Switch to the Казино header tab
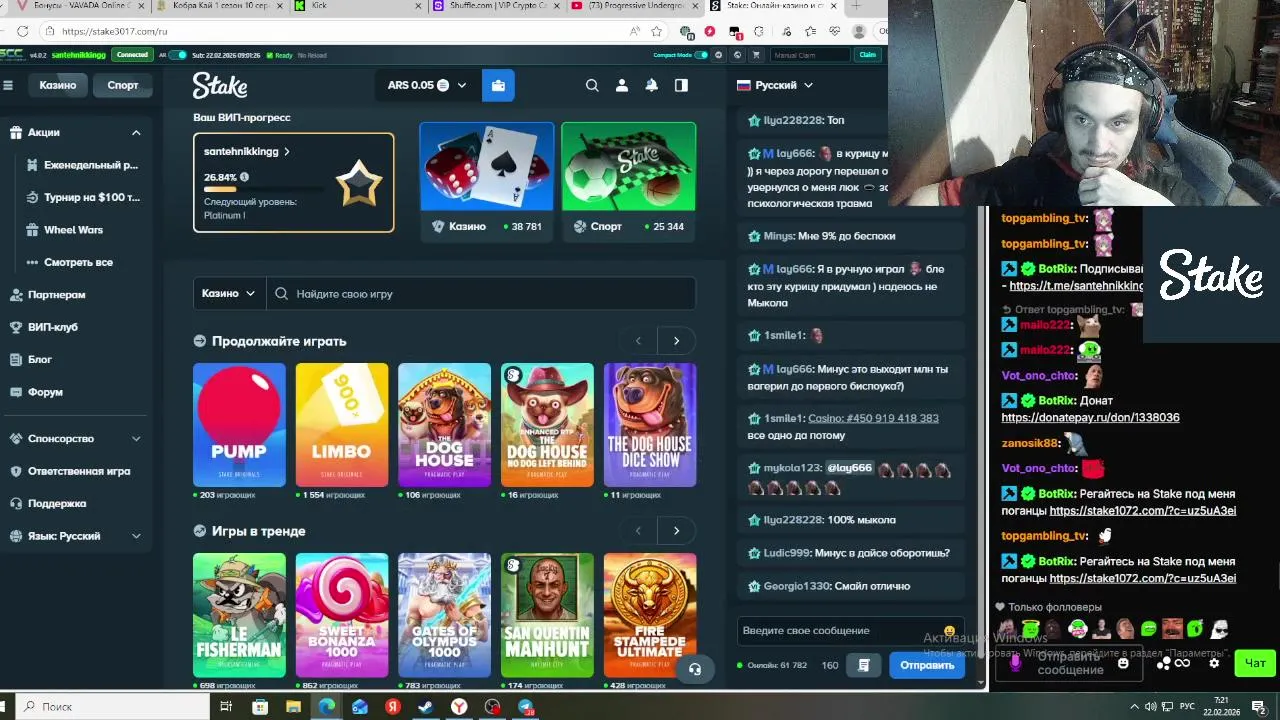1280x720 pixels. [58, 85]
